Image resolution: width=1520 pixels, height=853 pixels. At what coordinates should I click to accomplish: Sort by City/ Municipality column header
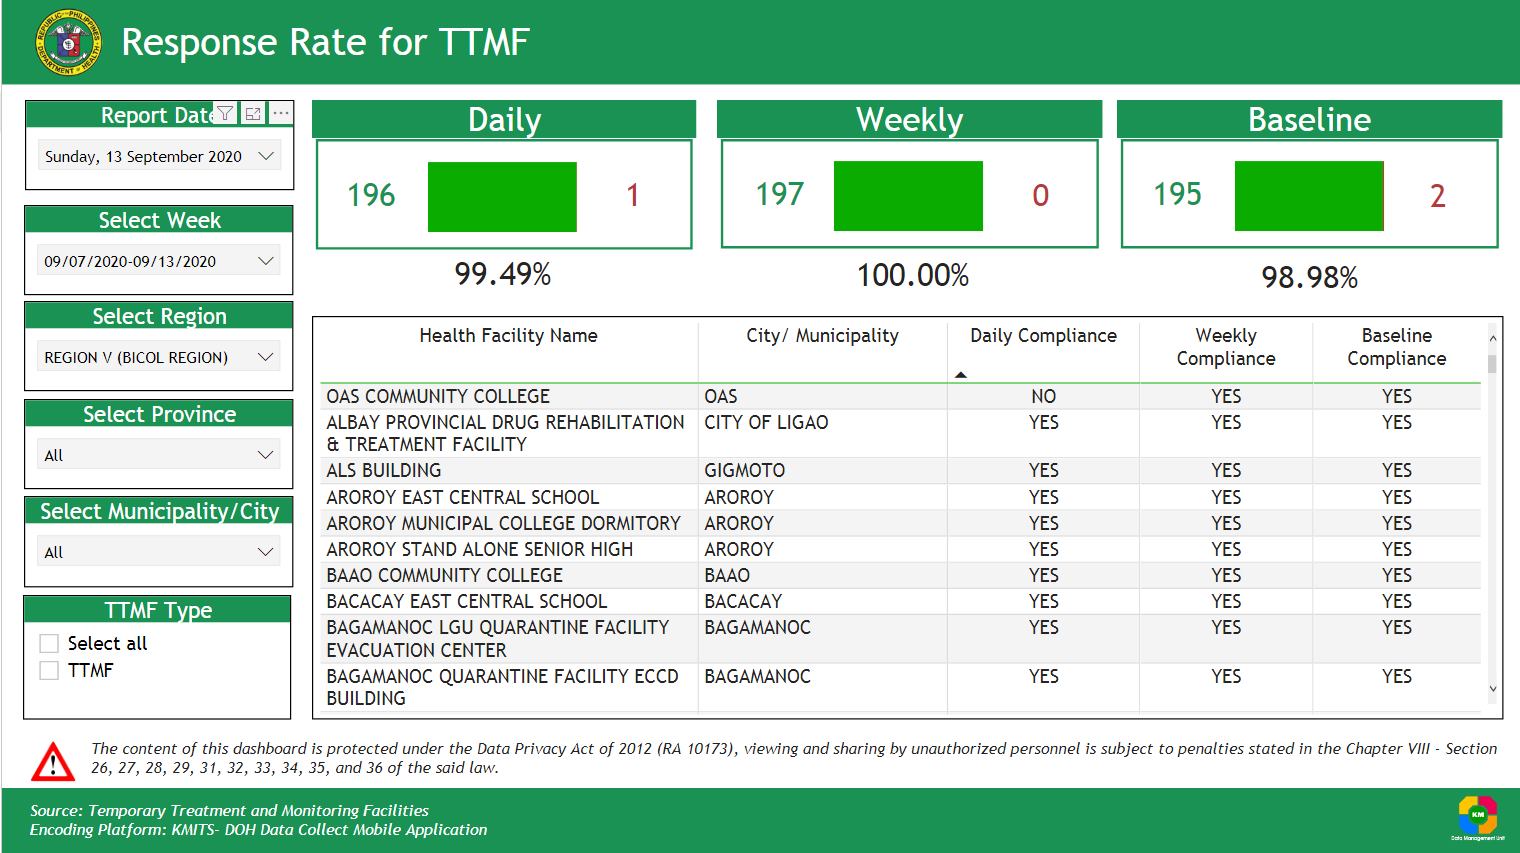(822, 336)
